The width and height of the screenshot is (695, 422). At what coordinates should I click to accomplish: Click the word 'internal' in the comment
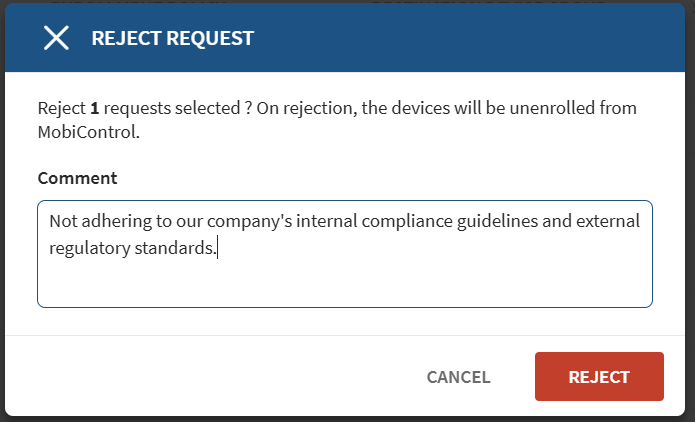[x=327, y=221]
